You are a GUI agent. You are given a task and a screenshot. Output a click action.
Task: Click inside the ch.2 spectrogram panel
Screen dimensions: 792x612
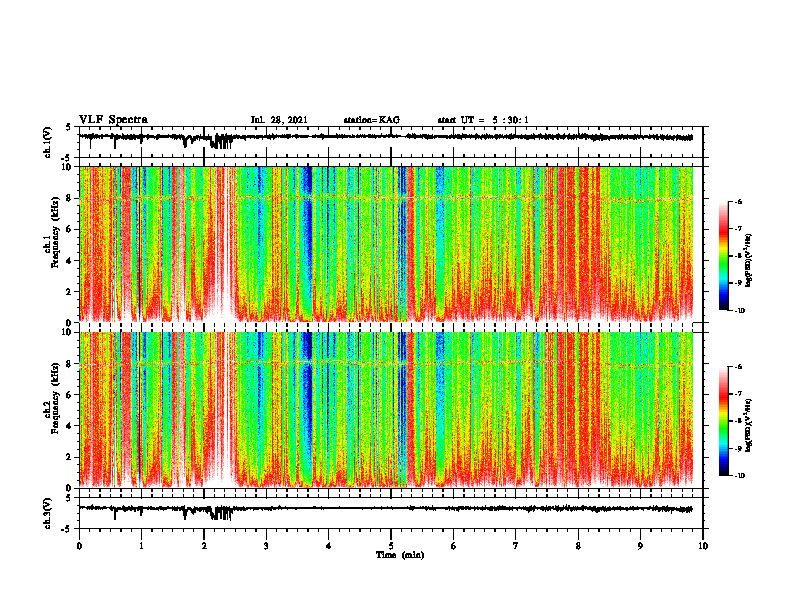coord(391,410)
